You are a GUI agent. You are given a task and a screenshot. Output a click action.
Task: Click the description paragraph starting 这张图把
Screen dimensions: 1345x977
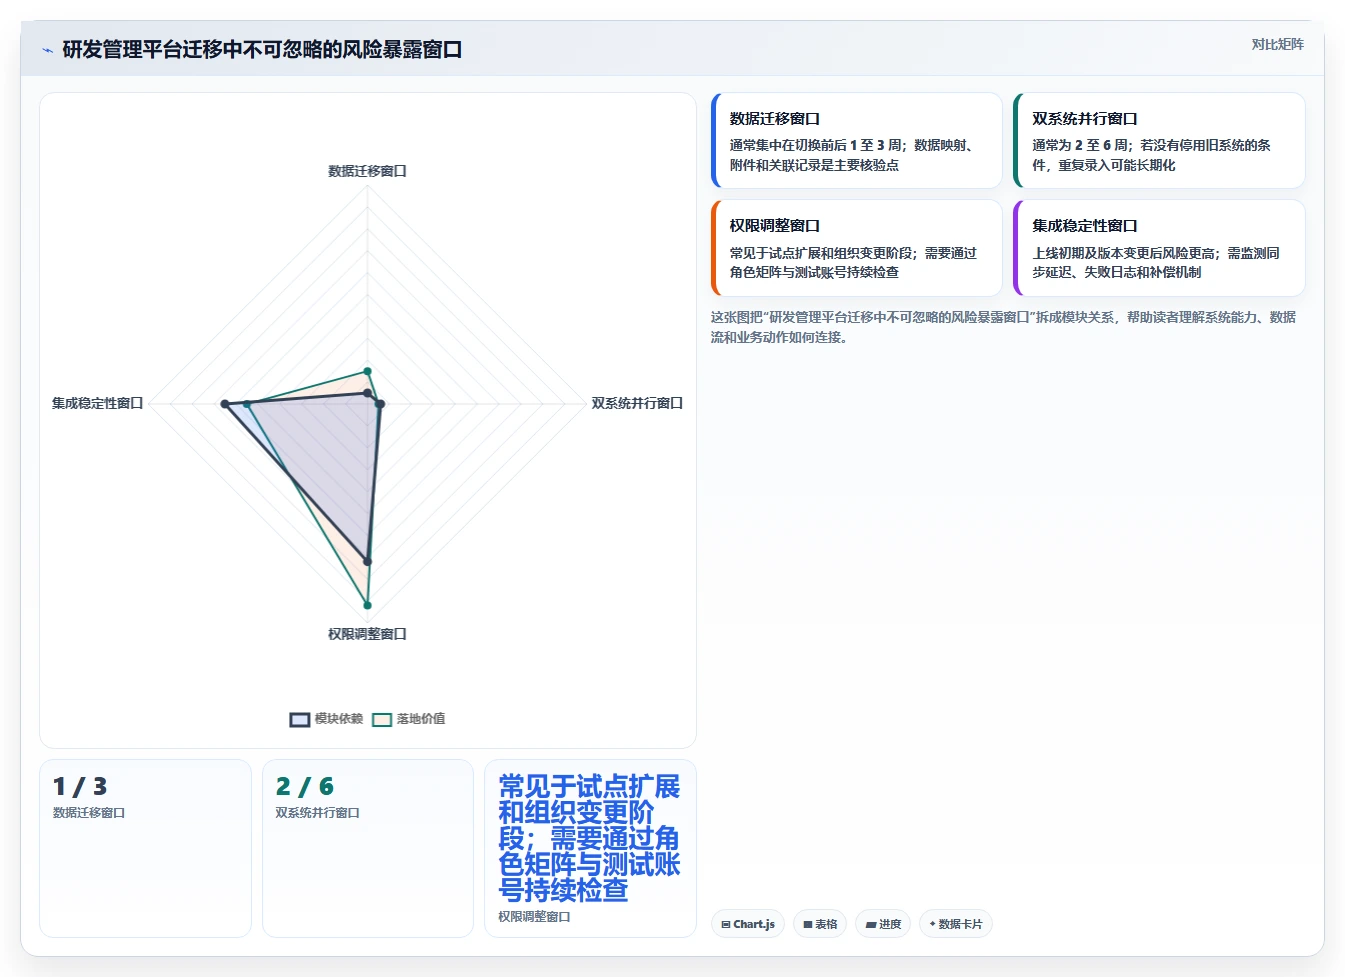[1003, 327]
